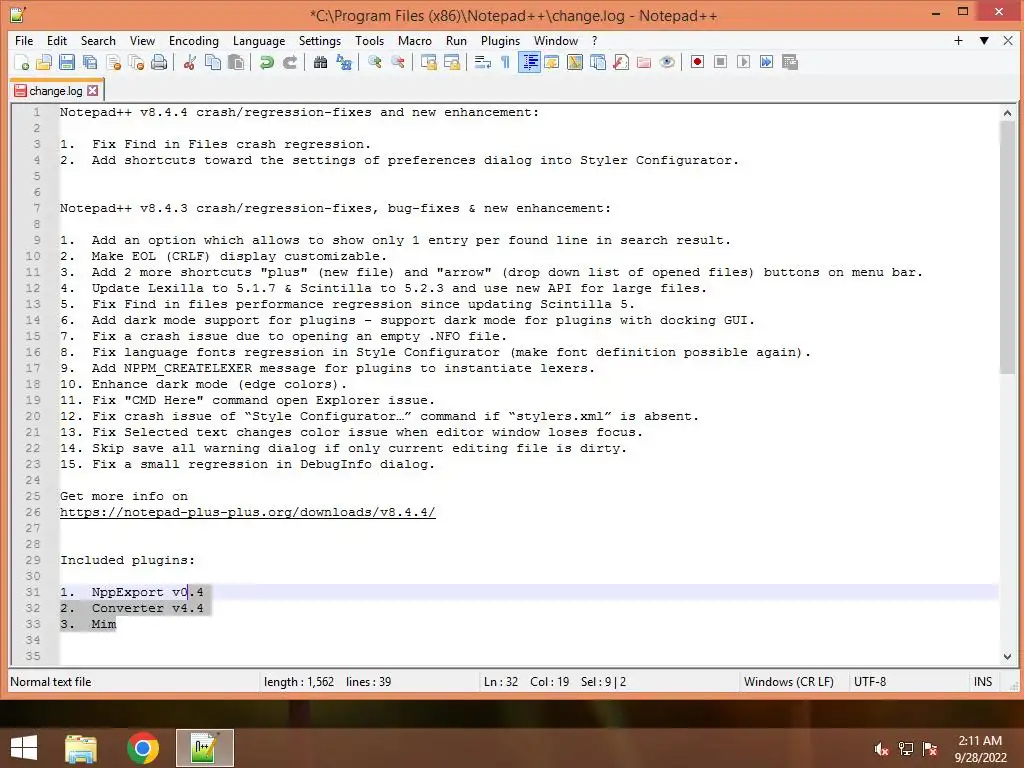Undo the last edit via green arrow
Viewport: 1024px width, 768px height.
[x=266, y=63]
